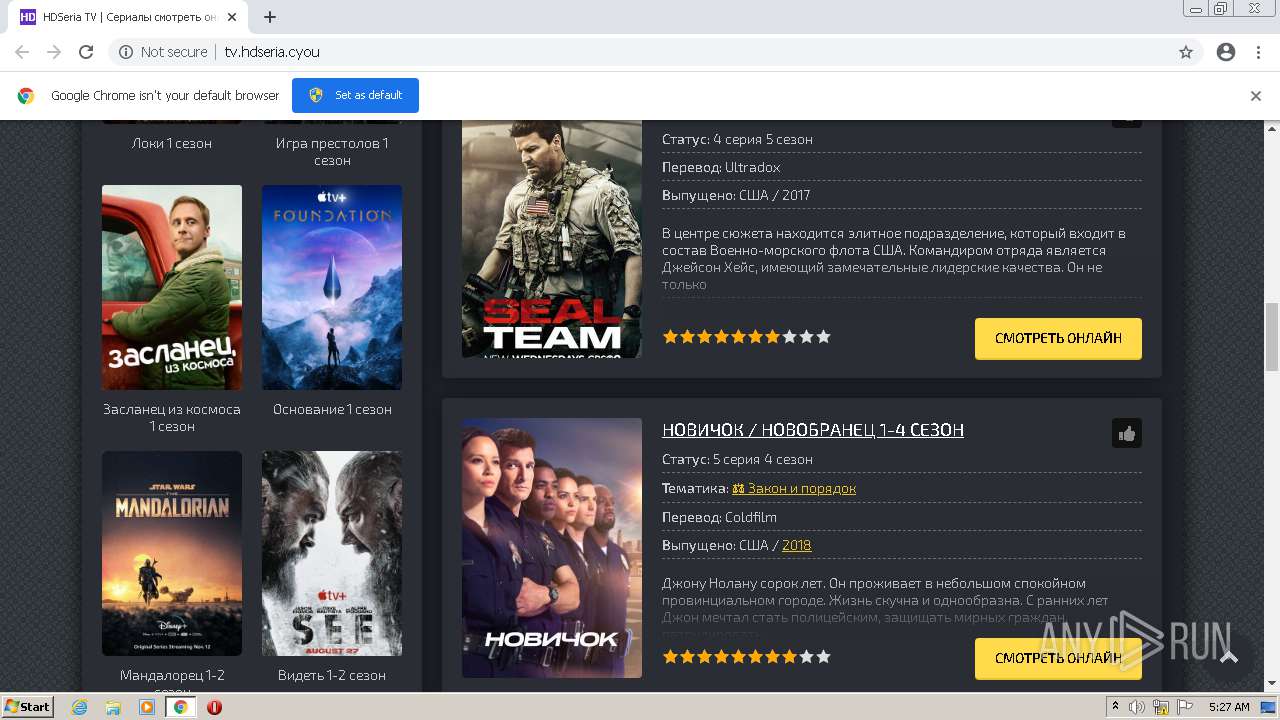Launch Internet Explorer from the taskbar
The width and height of the screenshot is (1280, 720).
tap(80, 707)
